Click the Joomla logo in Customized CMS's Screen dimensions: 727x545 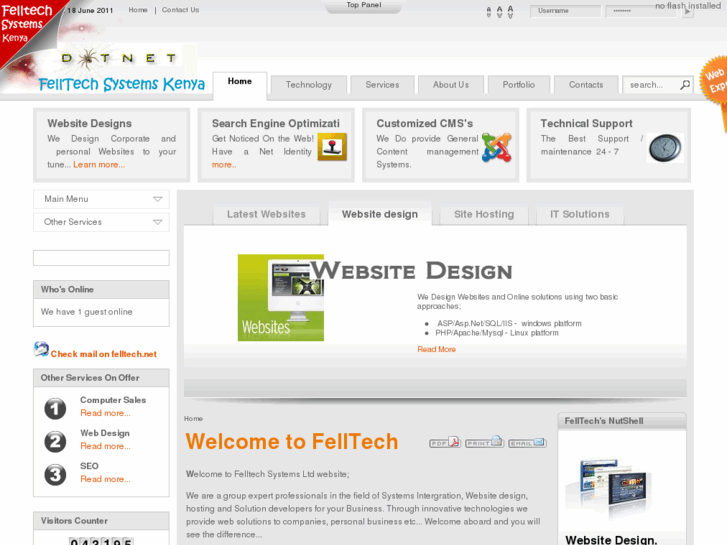coord(497,147)
